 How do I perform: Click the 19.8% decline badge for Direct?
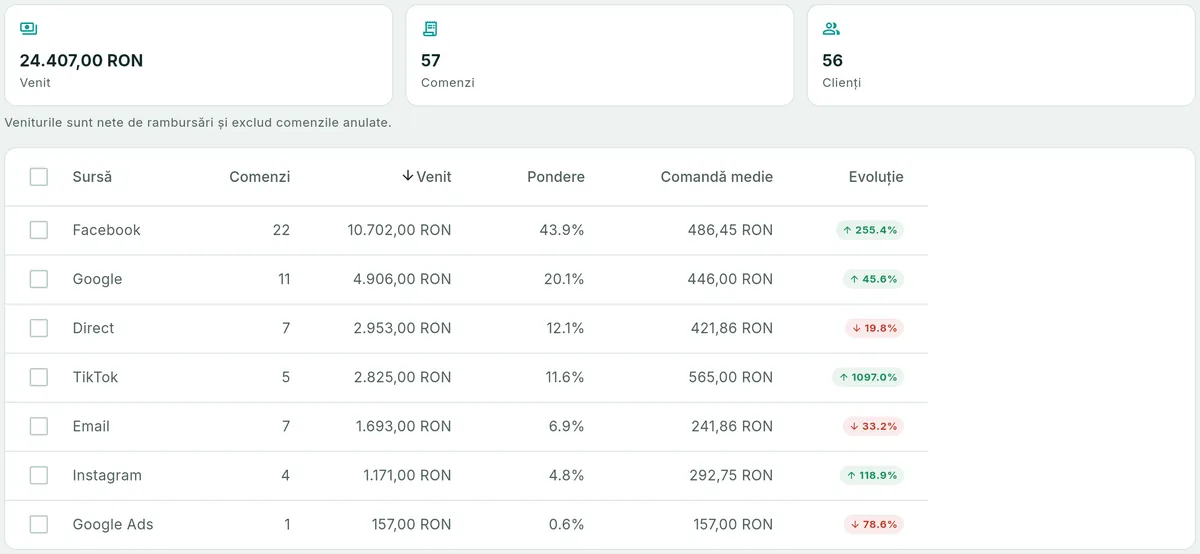tap(874, 328)
